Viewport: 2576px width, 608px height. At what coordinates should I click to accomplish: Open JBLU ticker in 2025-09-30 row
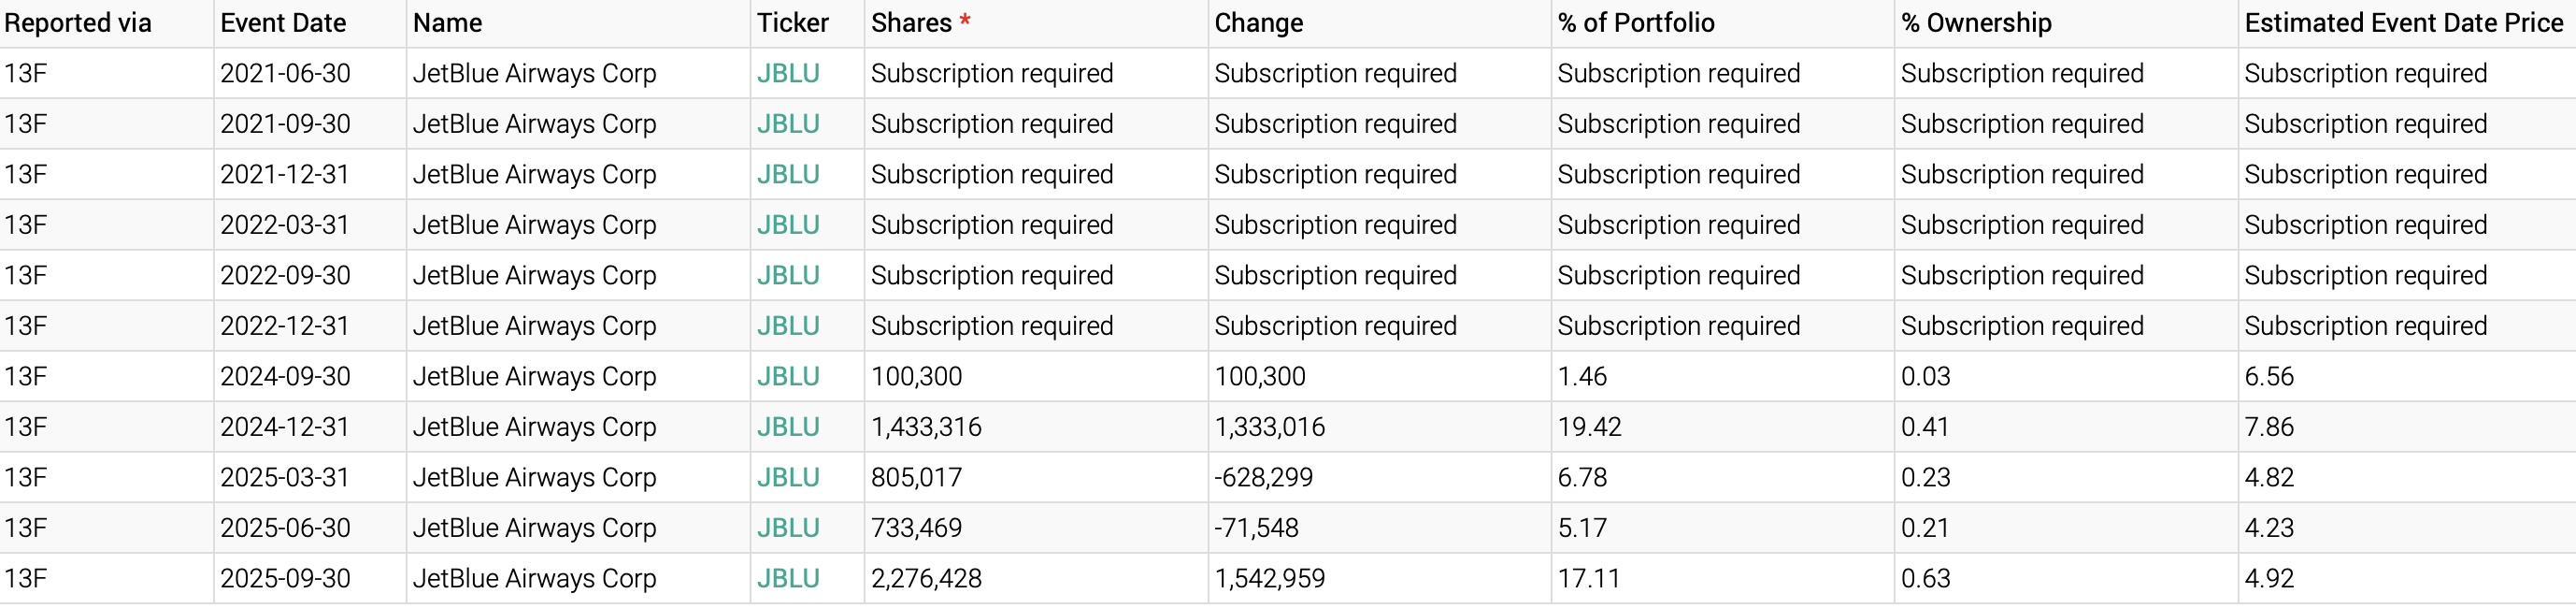pos(788,578)
